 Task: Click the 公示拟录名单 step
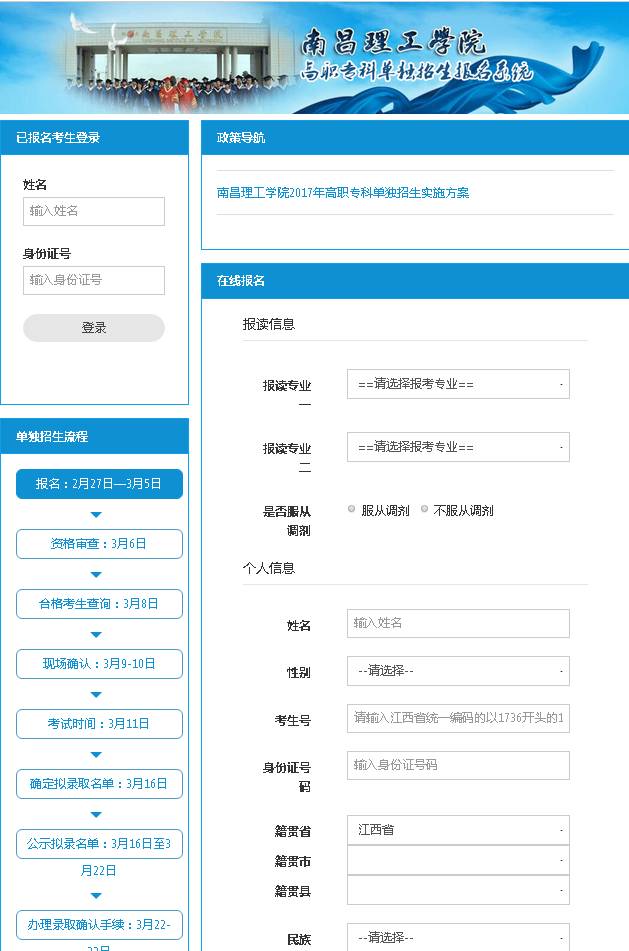(99, 844)
